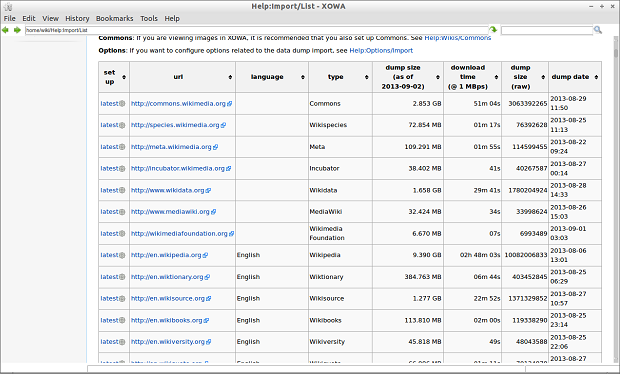Click the settings icon next to wikimediafoundation latest

(122, 234)
